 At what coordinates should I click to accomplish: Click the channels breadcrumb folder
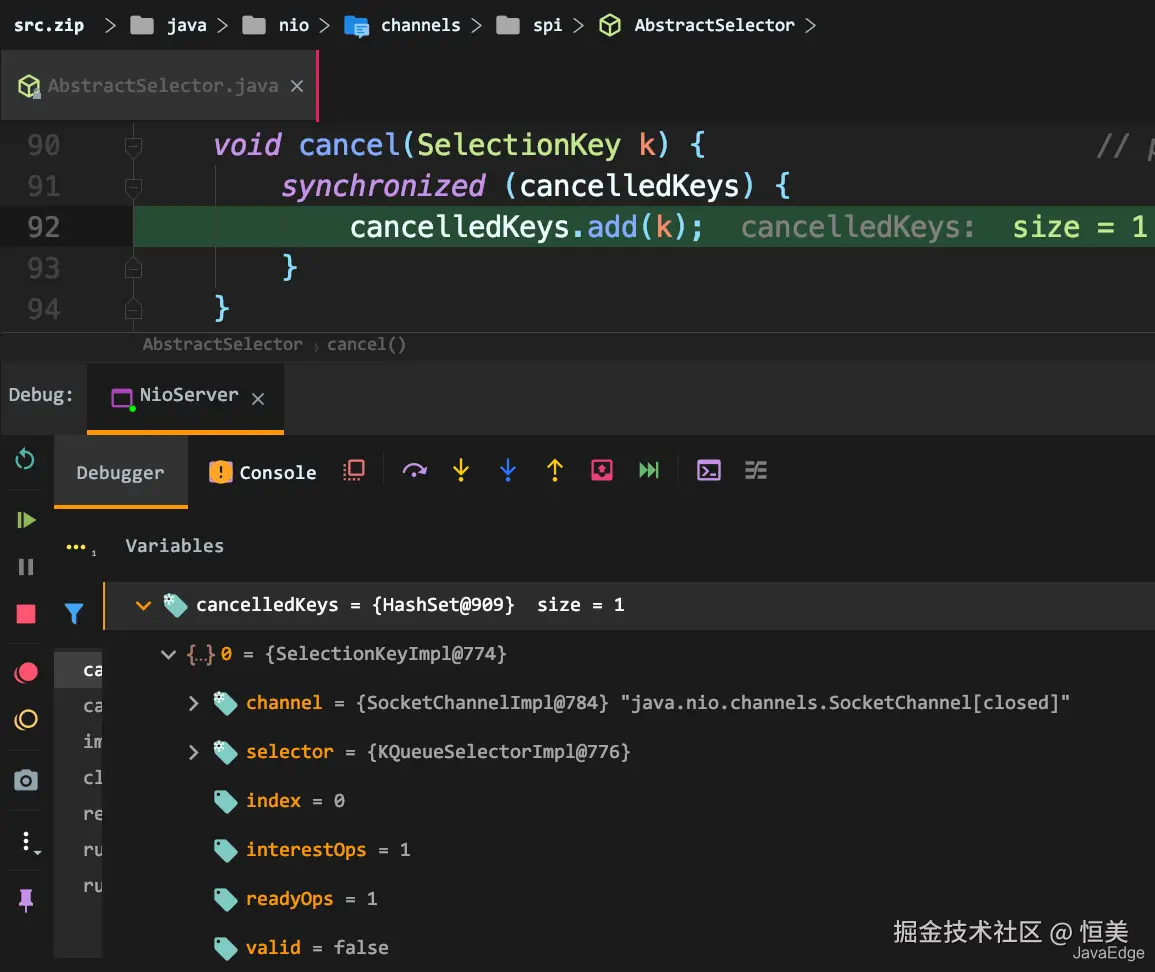click(x=420, y=25)
